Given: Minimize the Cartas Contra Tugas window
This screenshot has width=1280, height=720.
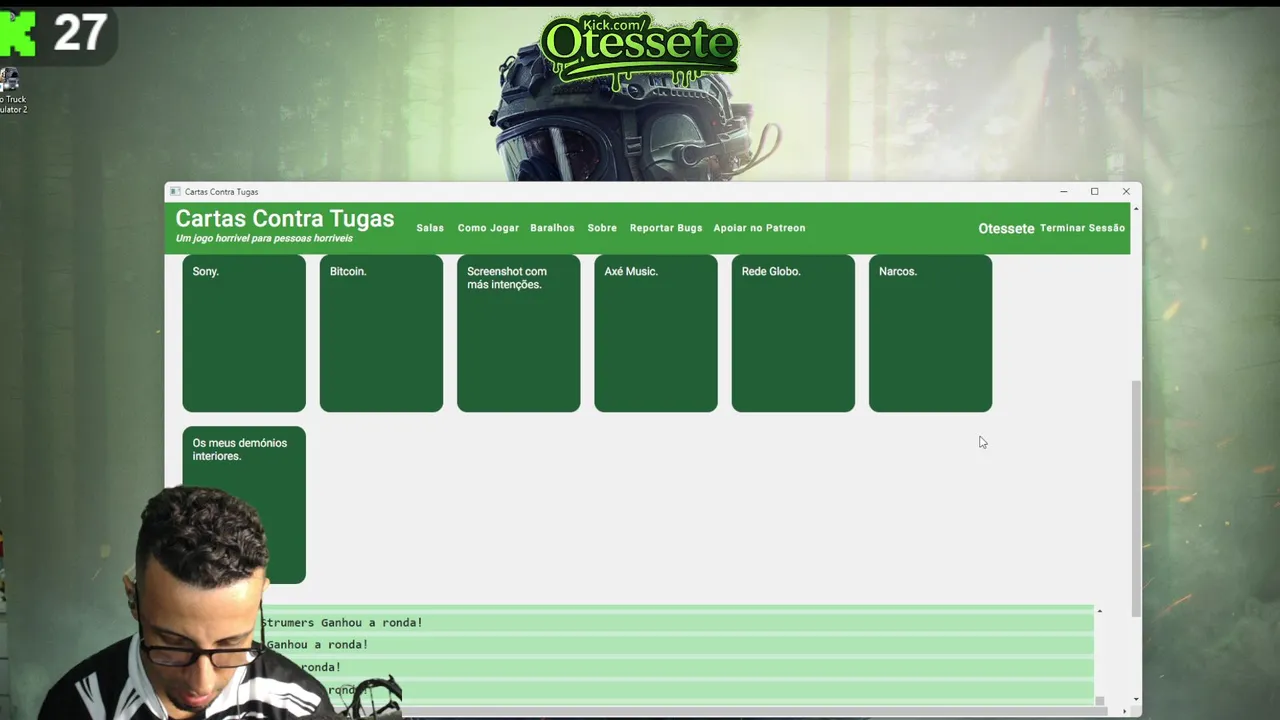Looking at the screenshot, I should [x=1064, y=191].
